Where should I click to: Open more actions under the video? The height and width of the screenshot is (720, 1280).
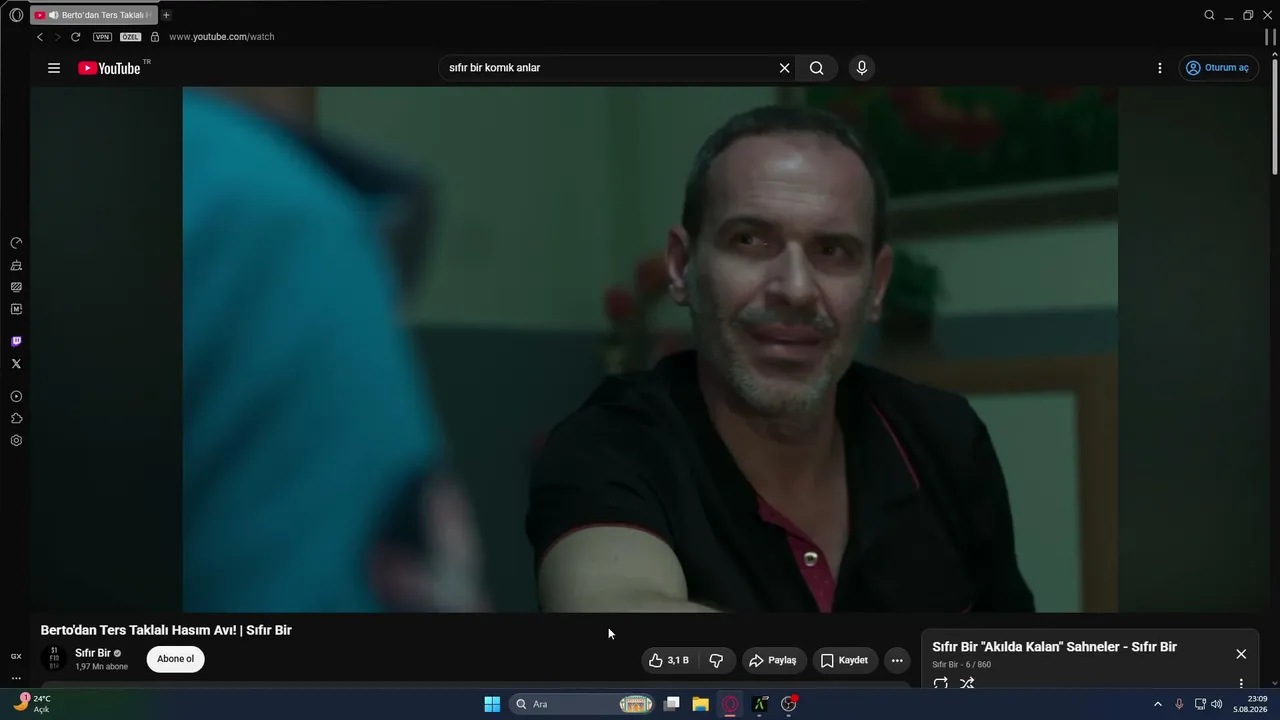click(x=897, y=660)
